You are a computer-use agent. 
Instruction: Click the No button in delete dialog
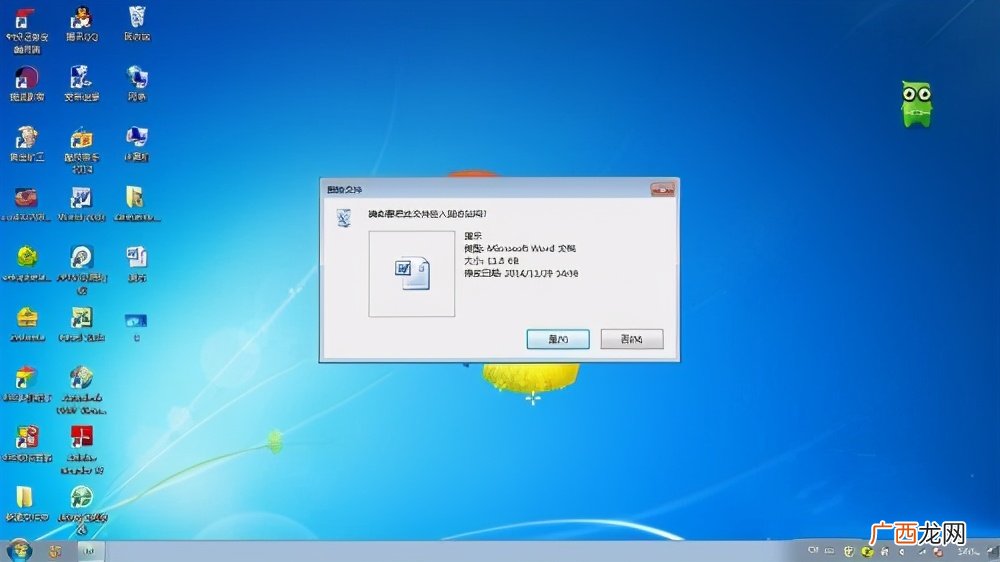click(632, 339)
